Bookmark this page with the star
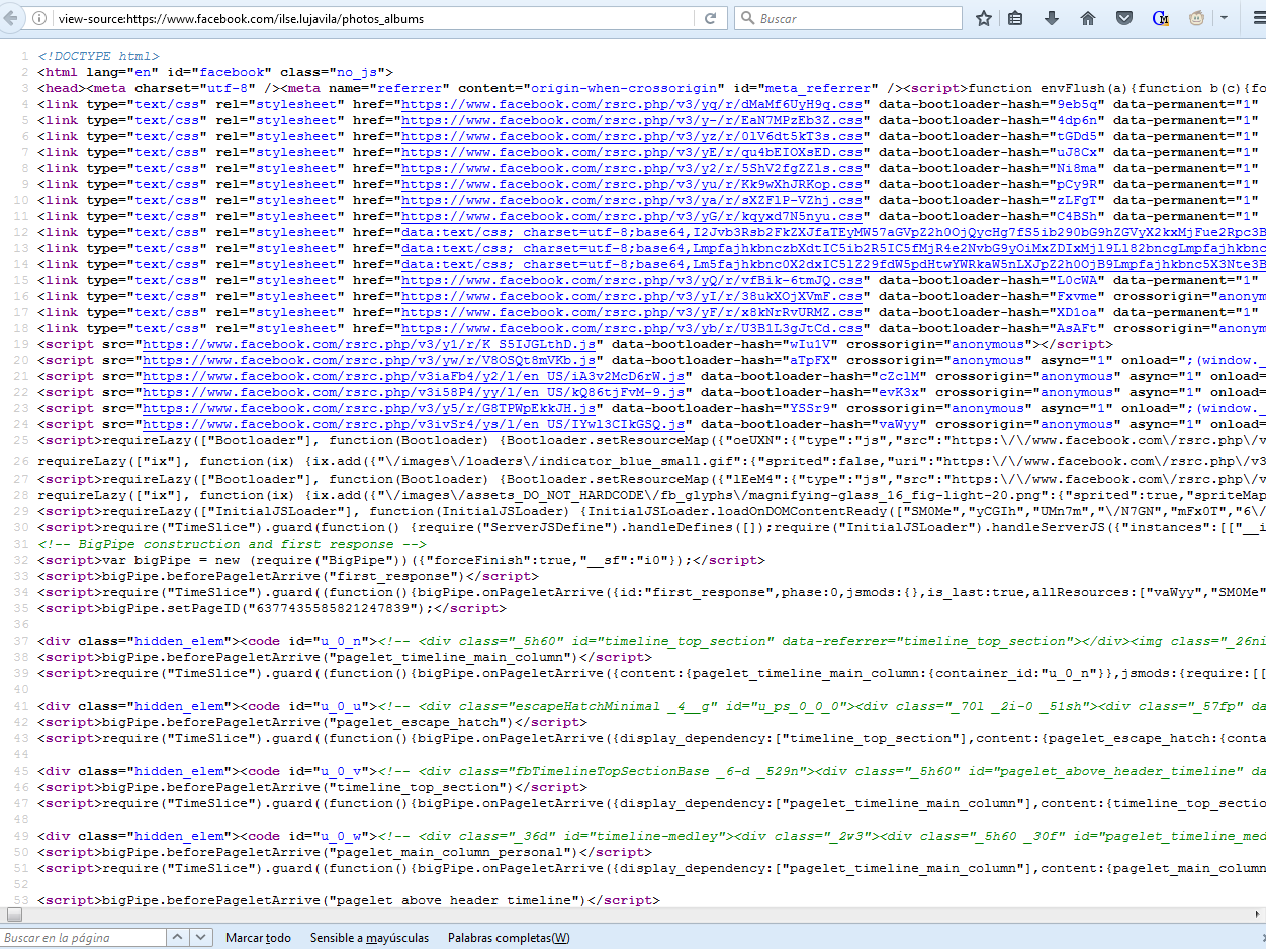Image resolution: width=1266 pixels, height=949 pixels. tap(984, 18)
